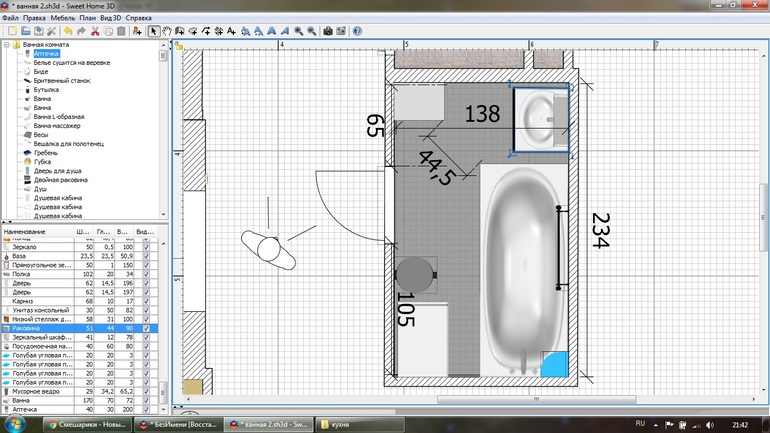Click the Create photo camera icon
This screenshot has height=433, width=770.
[328, 31]
